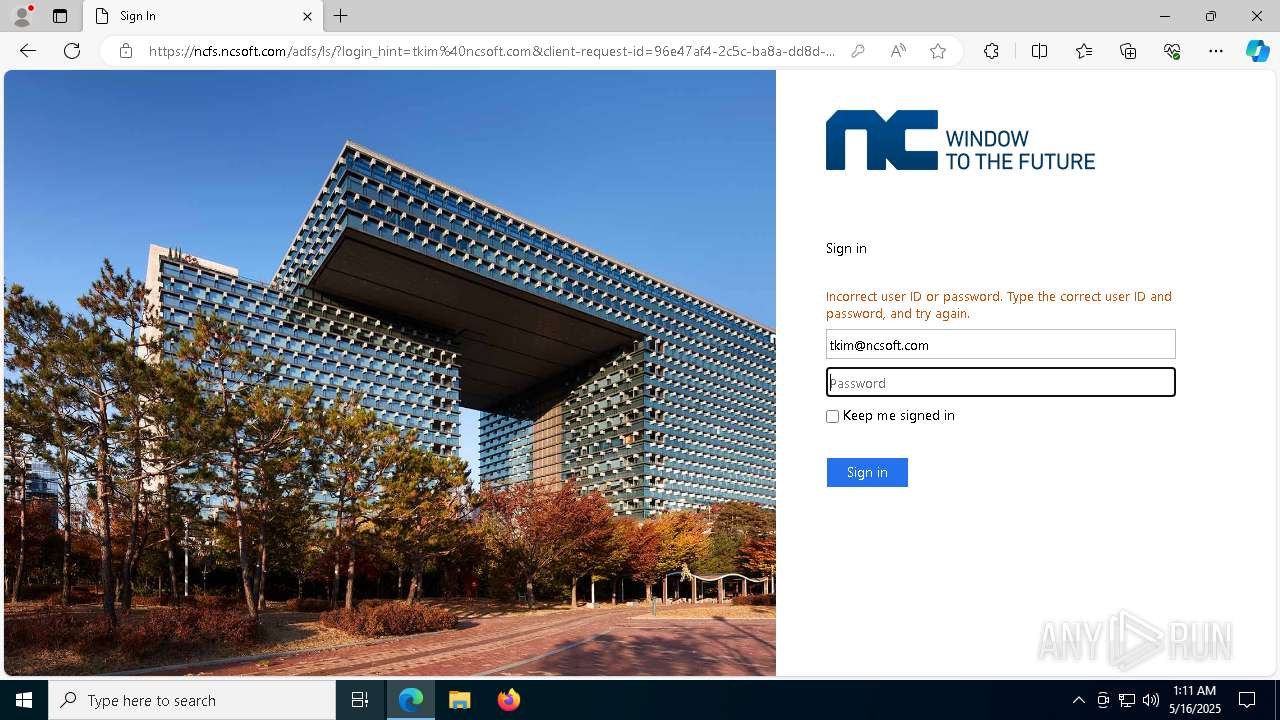Toggle split screen view
Screen dimensions: 1280x720
[1039, 51]
